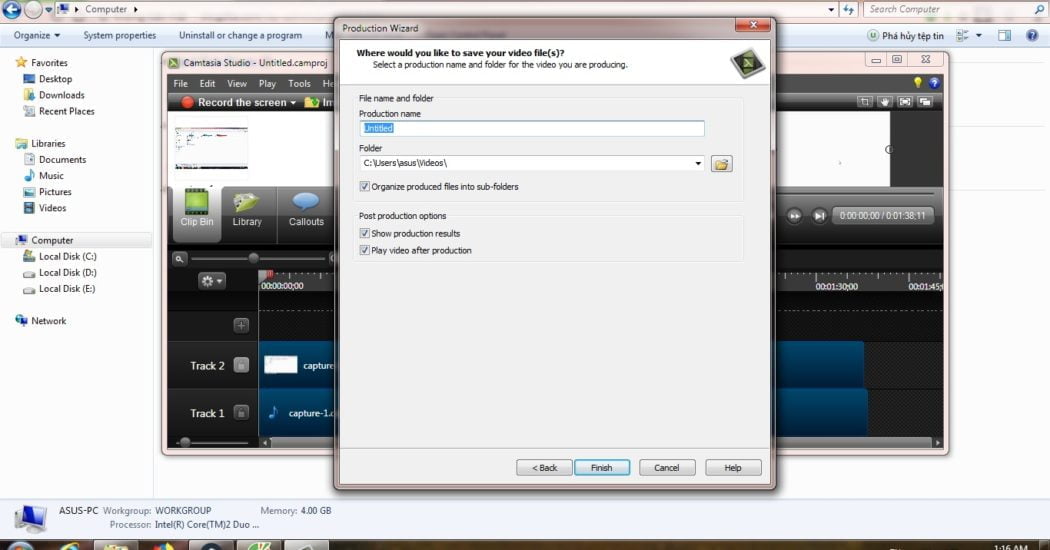Click the timeline playhead at 00:00:00;00

point(268,275)
